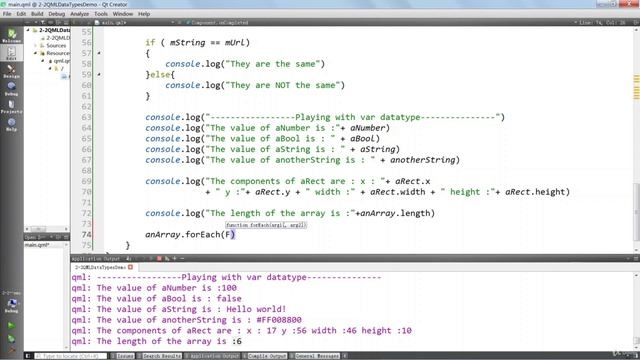
Task: Open the Help mode
Action: pyautogui.click(x=11, y=124)
